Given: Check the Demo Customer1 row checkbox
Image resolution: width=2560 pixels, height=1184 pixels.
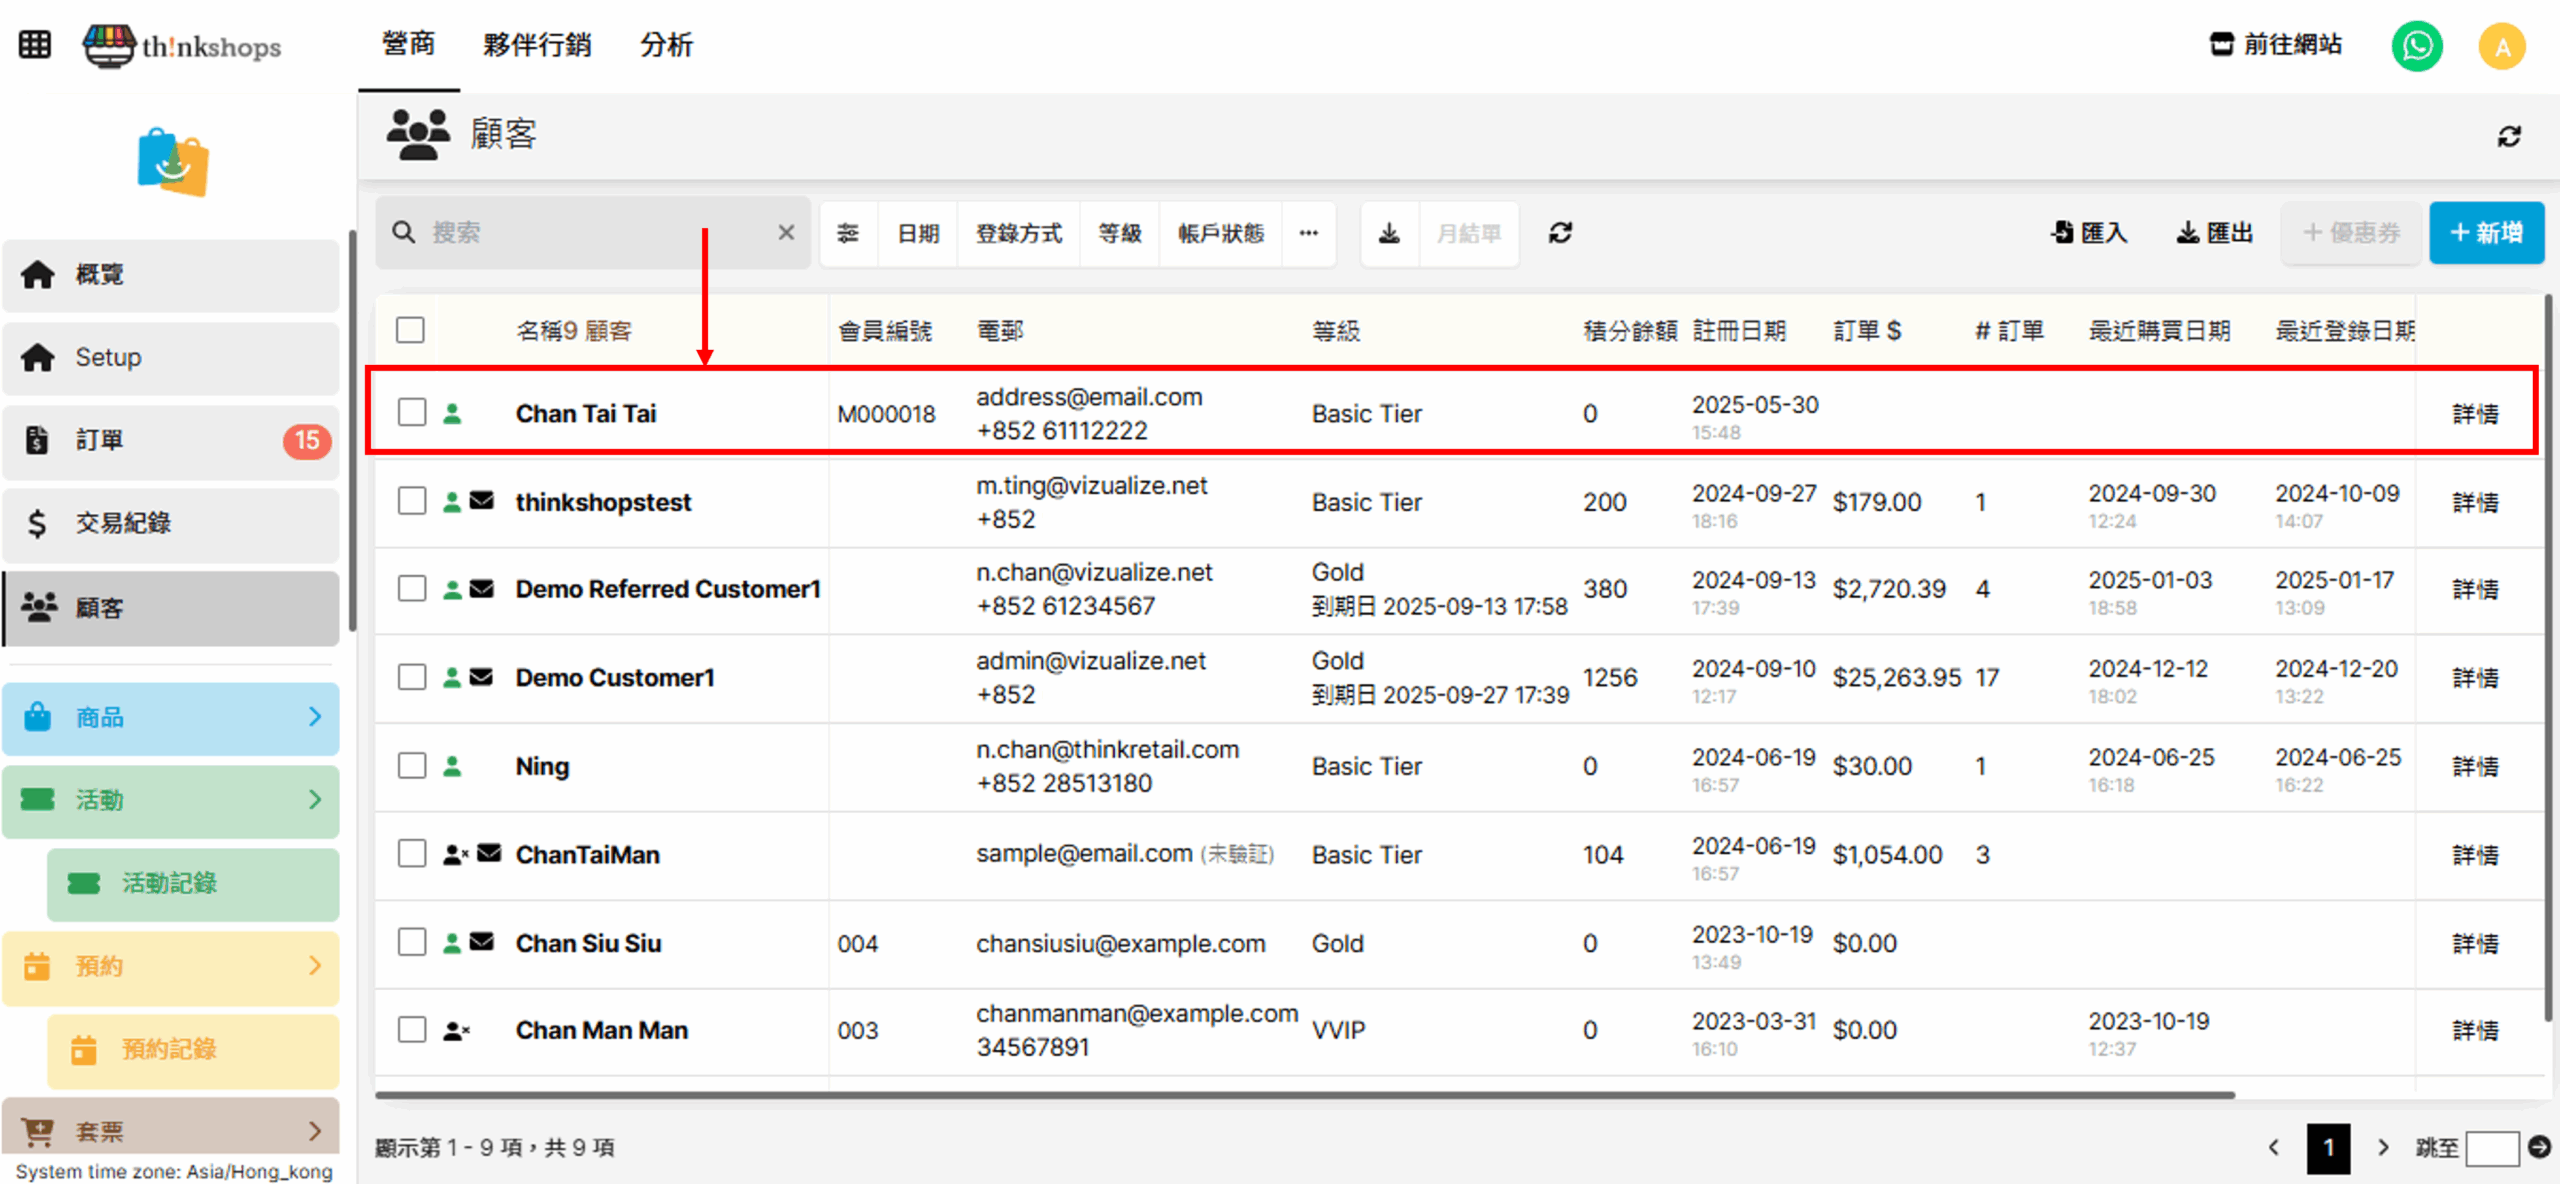Looking at the screenshot, I should 412,677.
